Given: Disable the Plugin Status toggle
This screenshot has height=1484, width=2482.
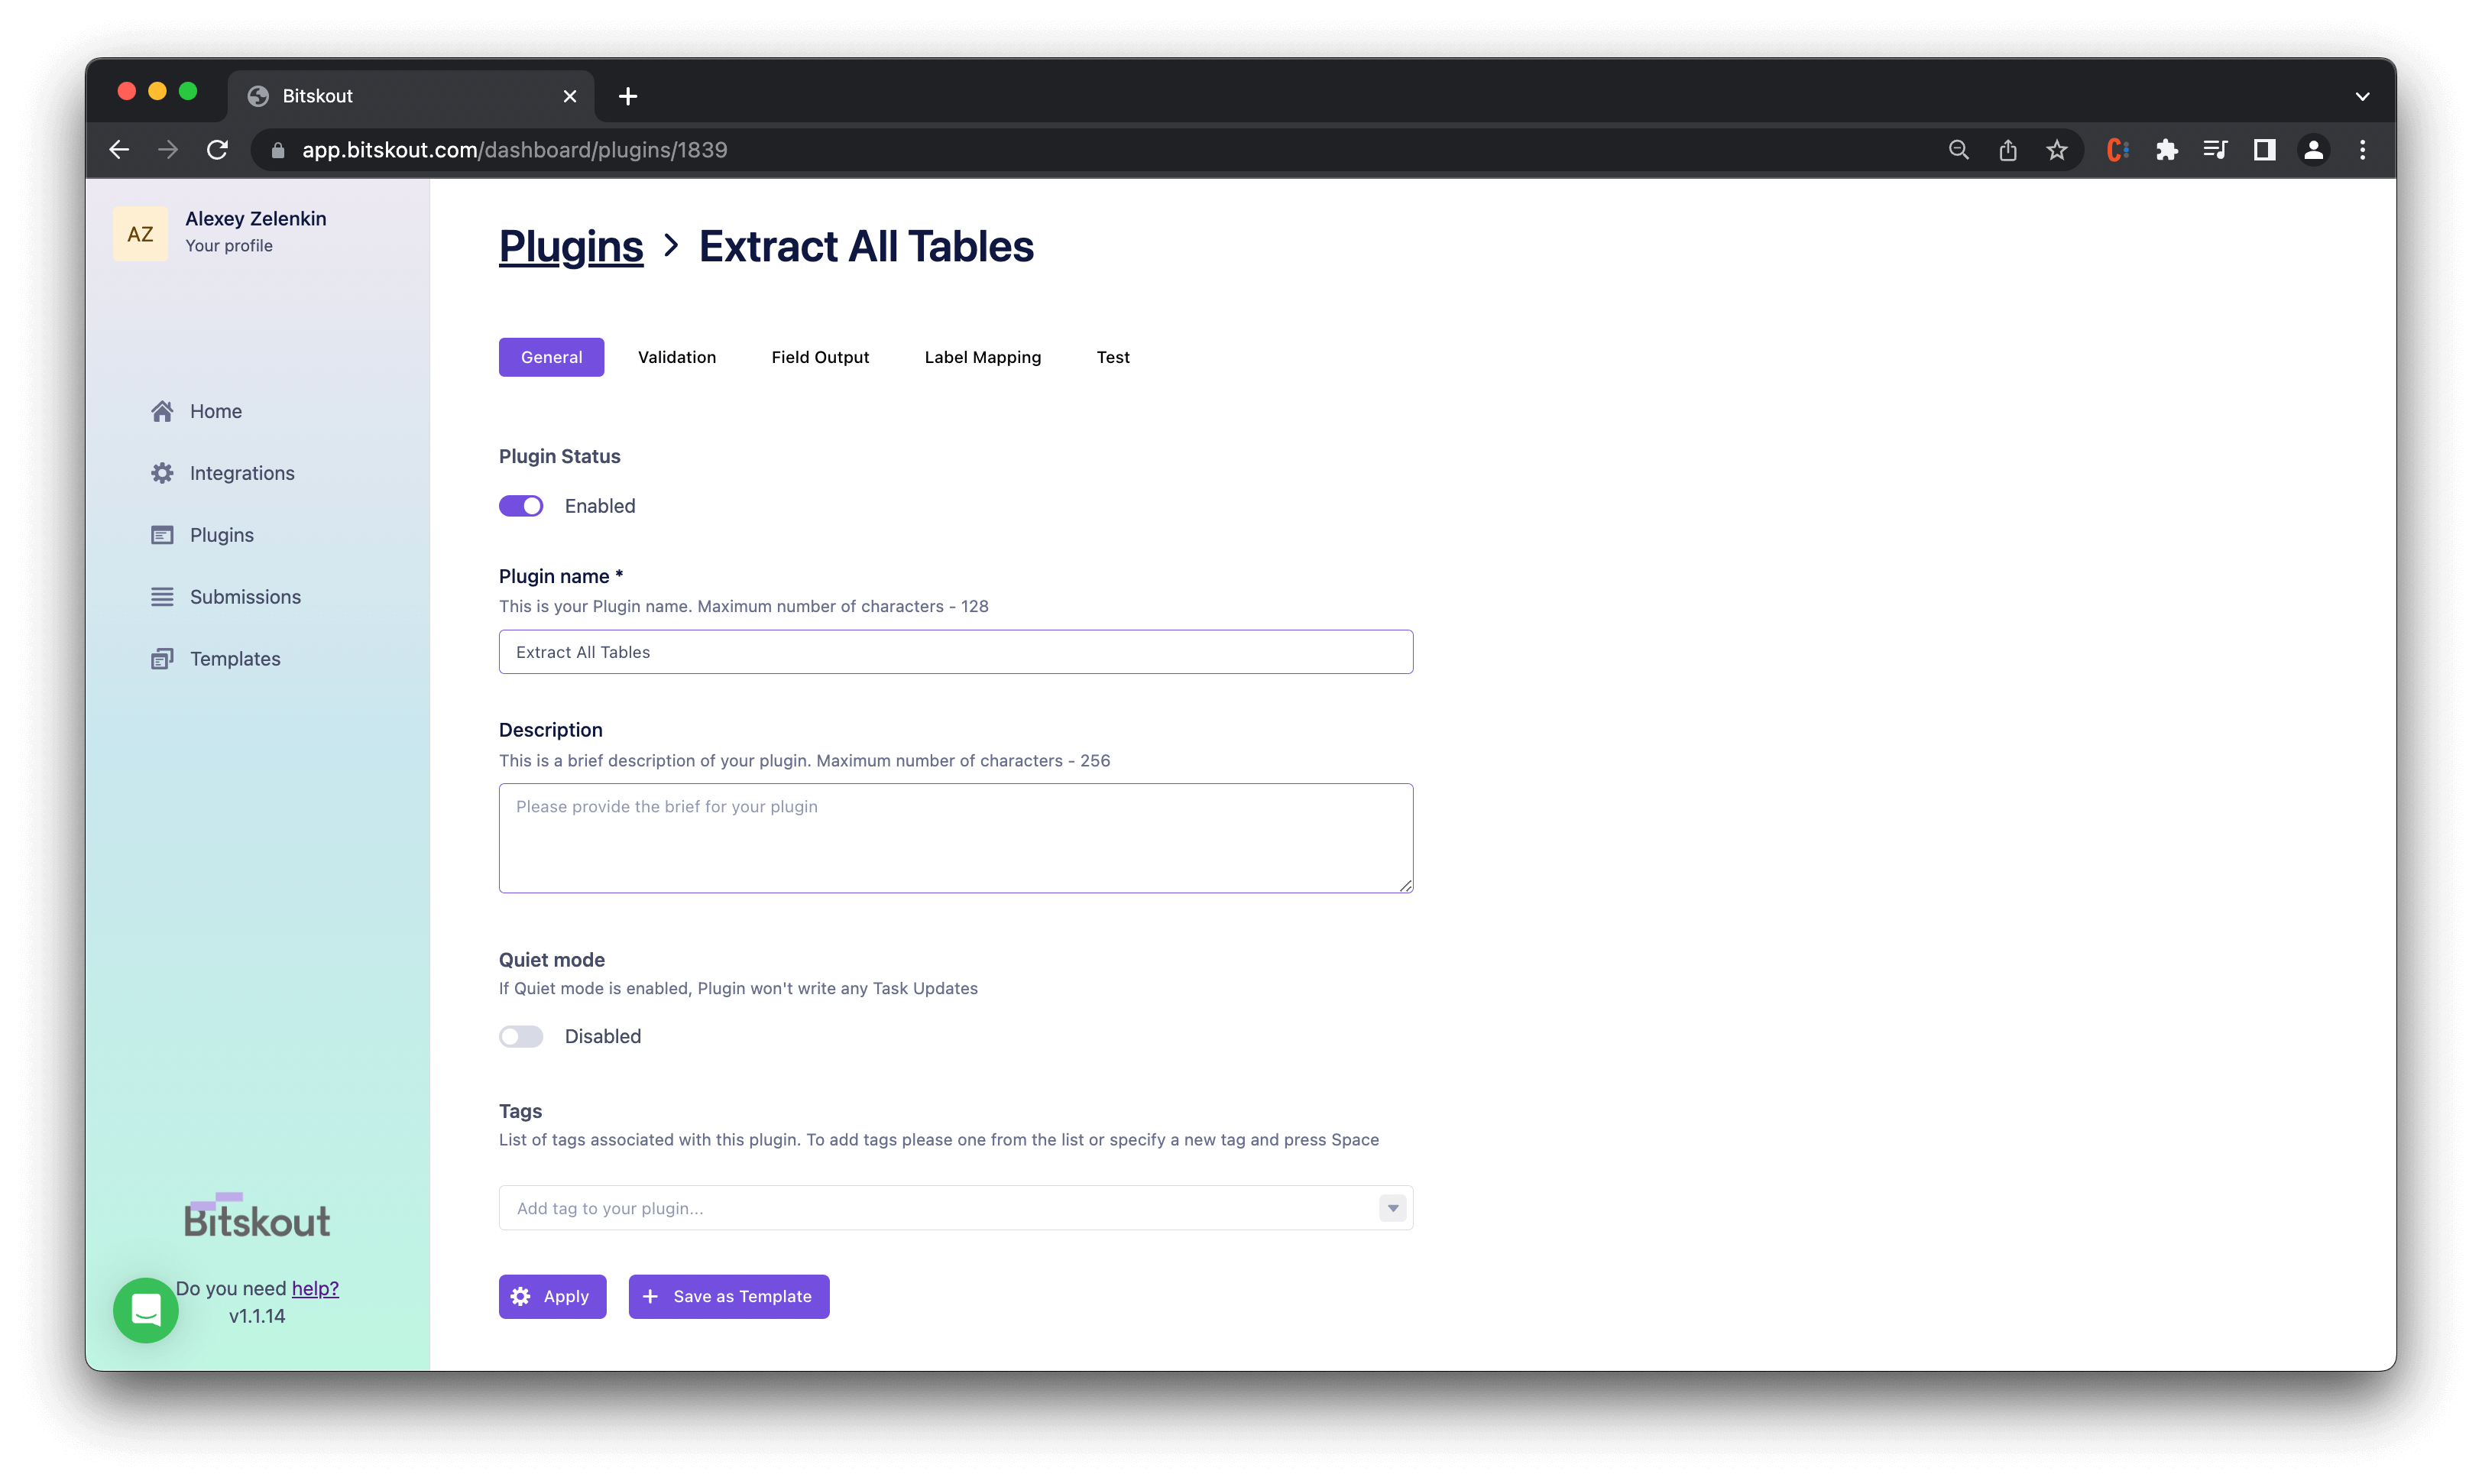Looking at the screenshot, I should tap(521, 506).
